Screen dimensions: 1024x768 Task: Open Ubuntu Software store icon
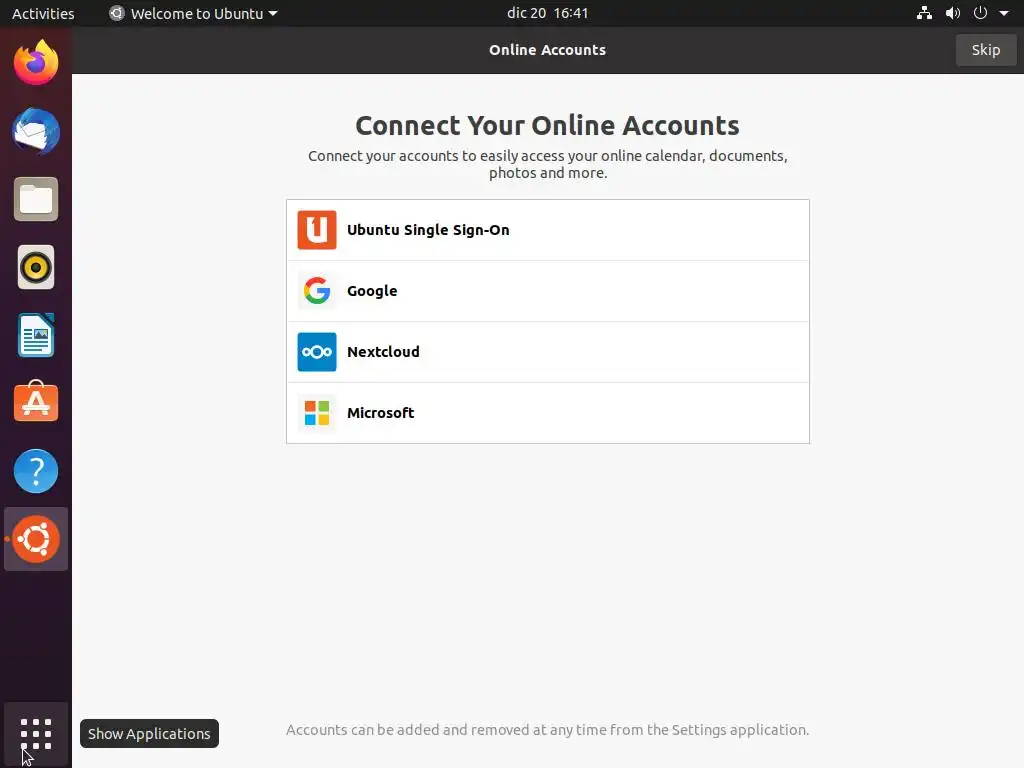(36, 402)
